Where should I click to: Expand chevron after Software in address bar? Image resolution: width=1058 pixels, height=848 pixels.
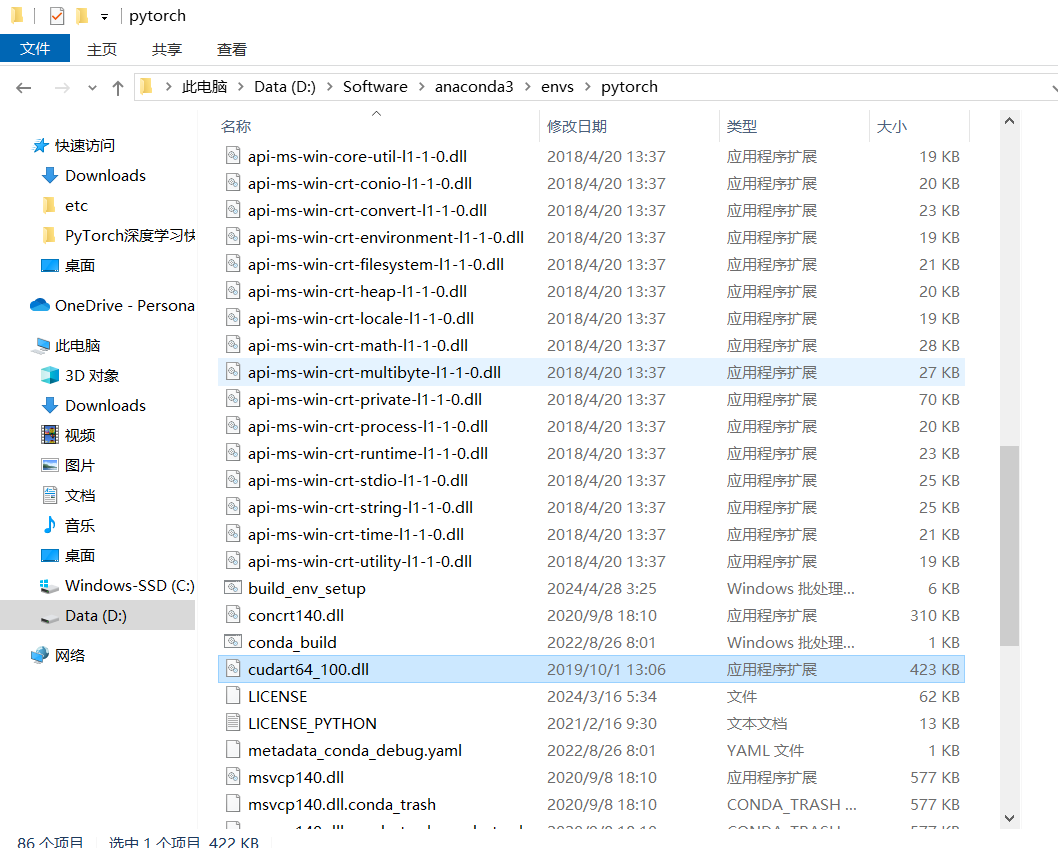coord(422,87)
